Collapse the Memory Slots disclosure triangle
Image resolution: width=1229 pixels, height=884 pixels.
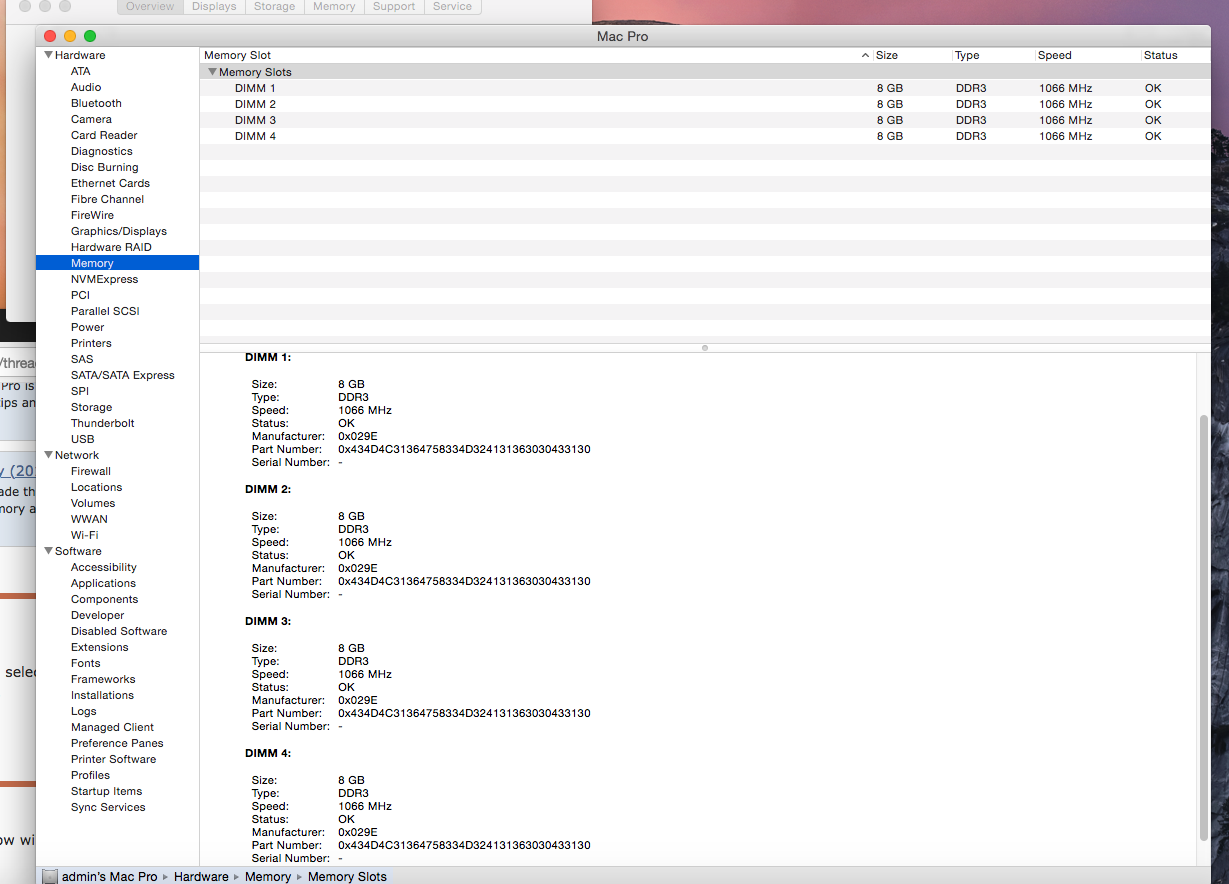pos(212,72)
